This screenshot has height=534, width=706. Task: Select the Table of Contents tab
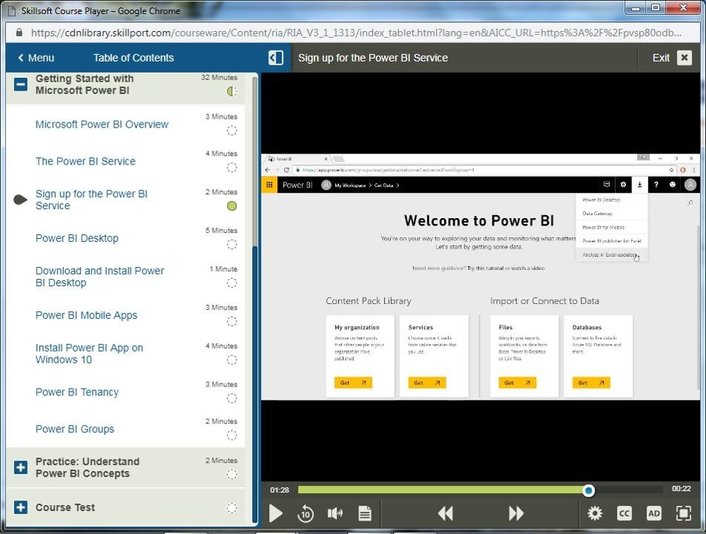pyautogui.click(x=133, y=58)
